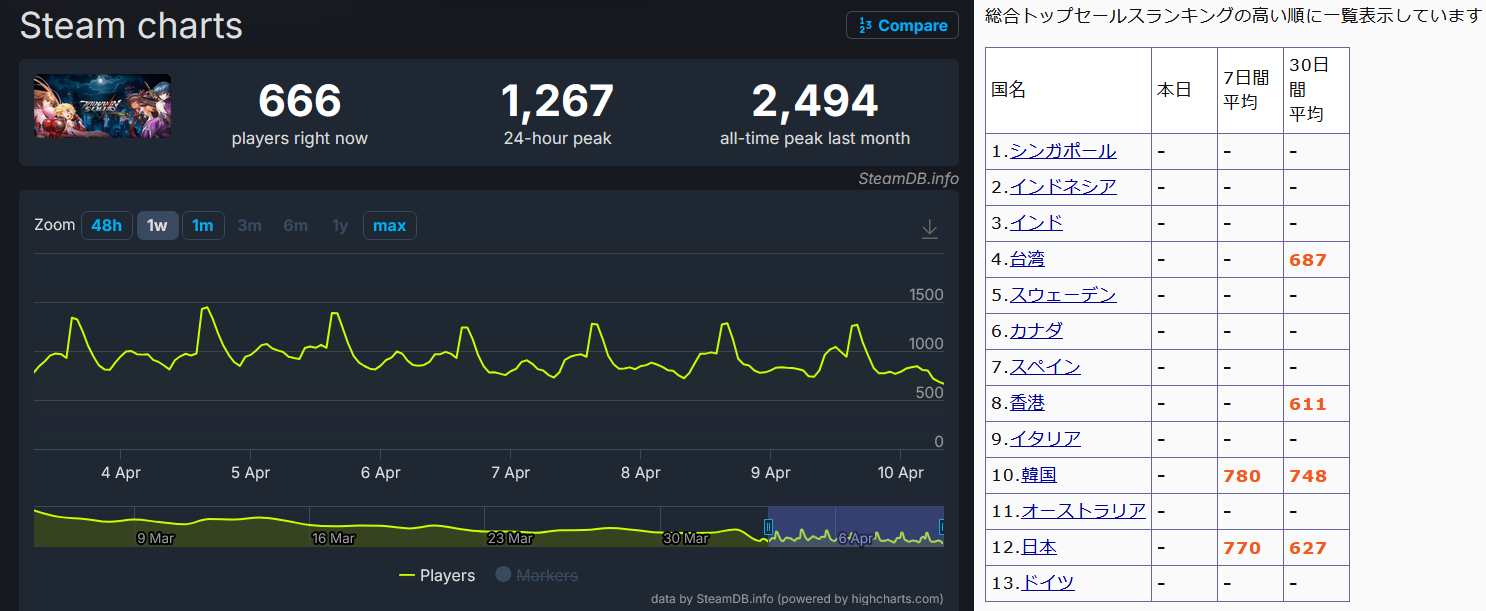Select the 1w zoom range
The height and width of the screenshot is (611, 1486).
coord(157,225)
